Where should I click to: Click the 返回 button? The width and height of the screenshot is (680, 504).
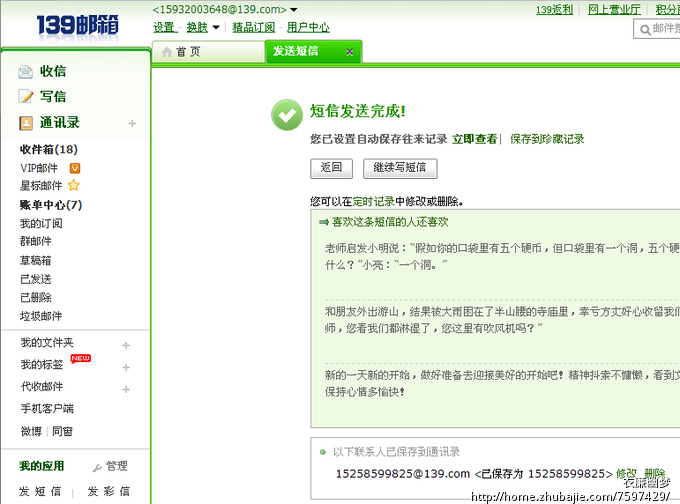click(x=331, y=168)
